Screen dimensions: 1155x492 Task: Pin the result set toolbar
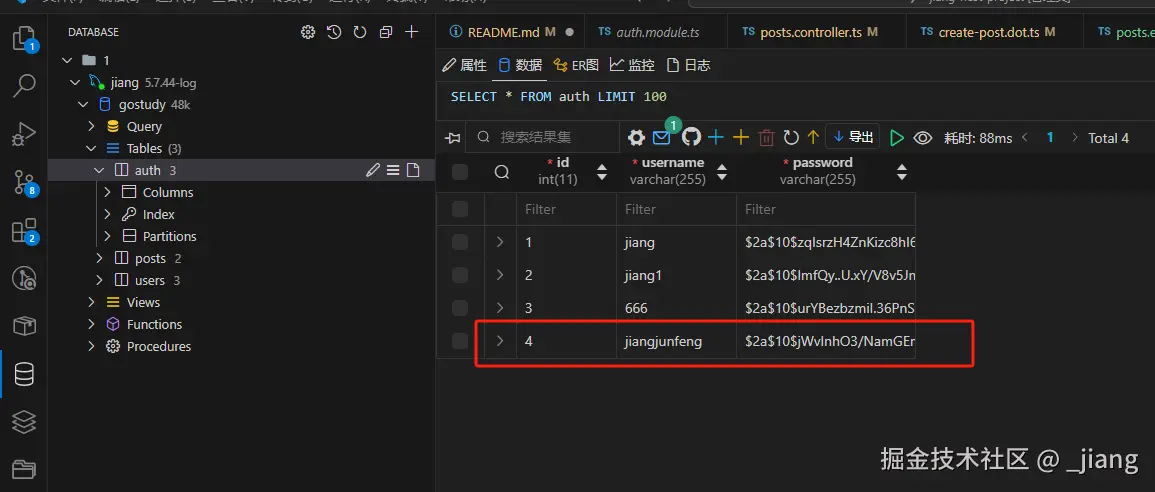click(x=453, y=138)
